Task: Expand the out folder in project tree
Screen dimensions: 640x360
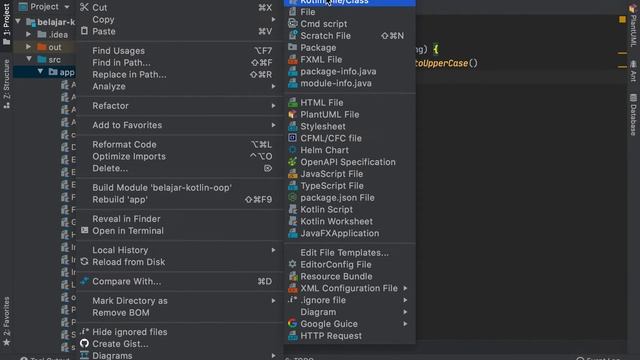Action: 29,47
